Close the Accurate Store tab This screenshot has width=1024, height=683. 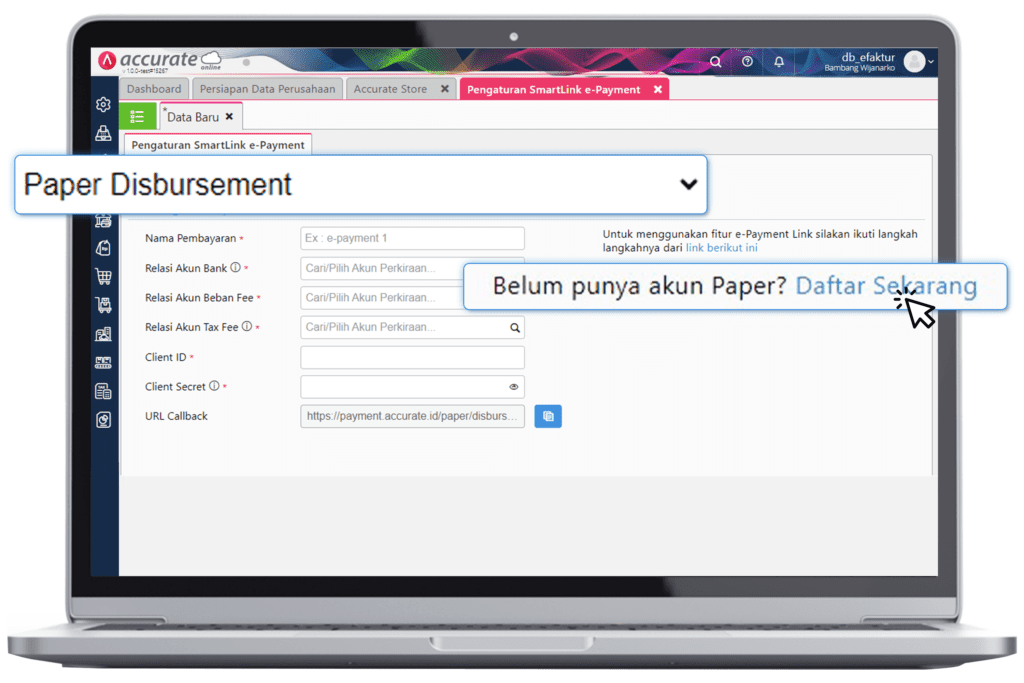[445, 89]
